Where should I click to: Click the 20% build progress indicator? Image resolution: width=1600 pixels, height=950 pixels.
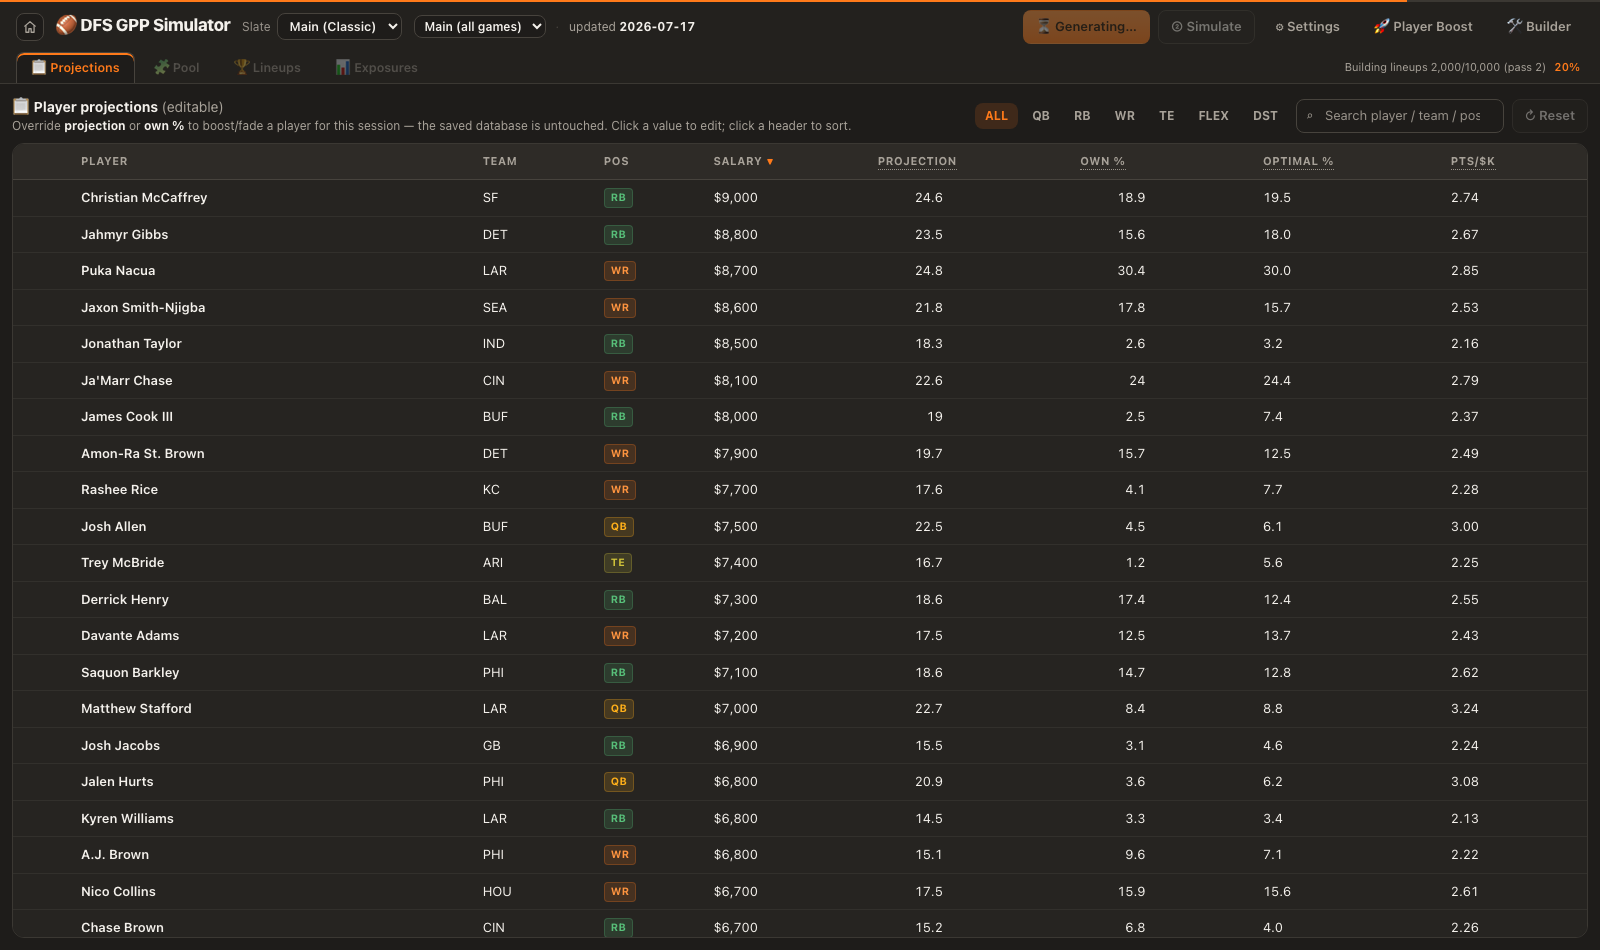click(x=1567, y=67)
